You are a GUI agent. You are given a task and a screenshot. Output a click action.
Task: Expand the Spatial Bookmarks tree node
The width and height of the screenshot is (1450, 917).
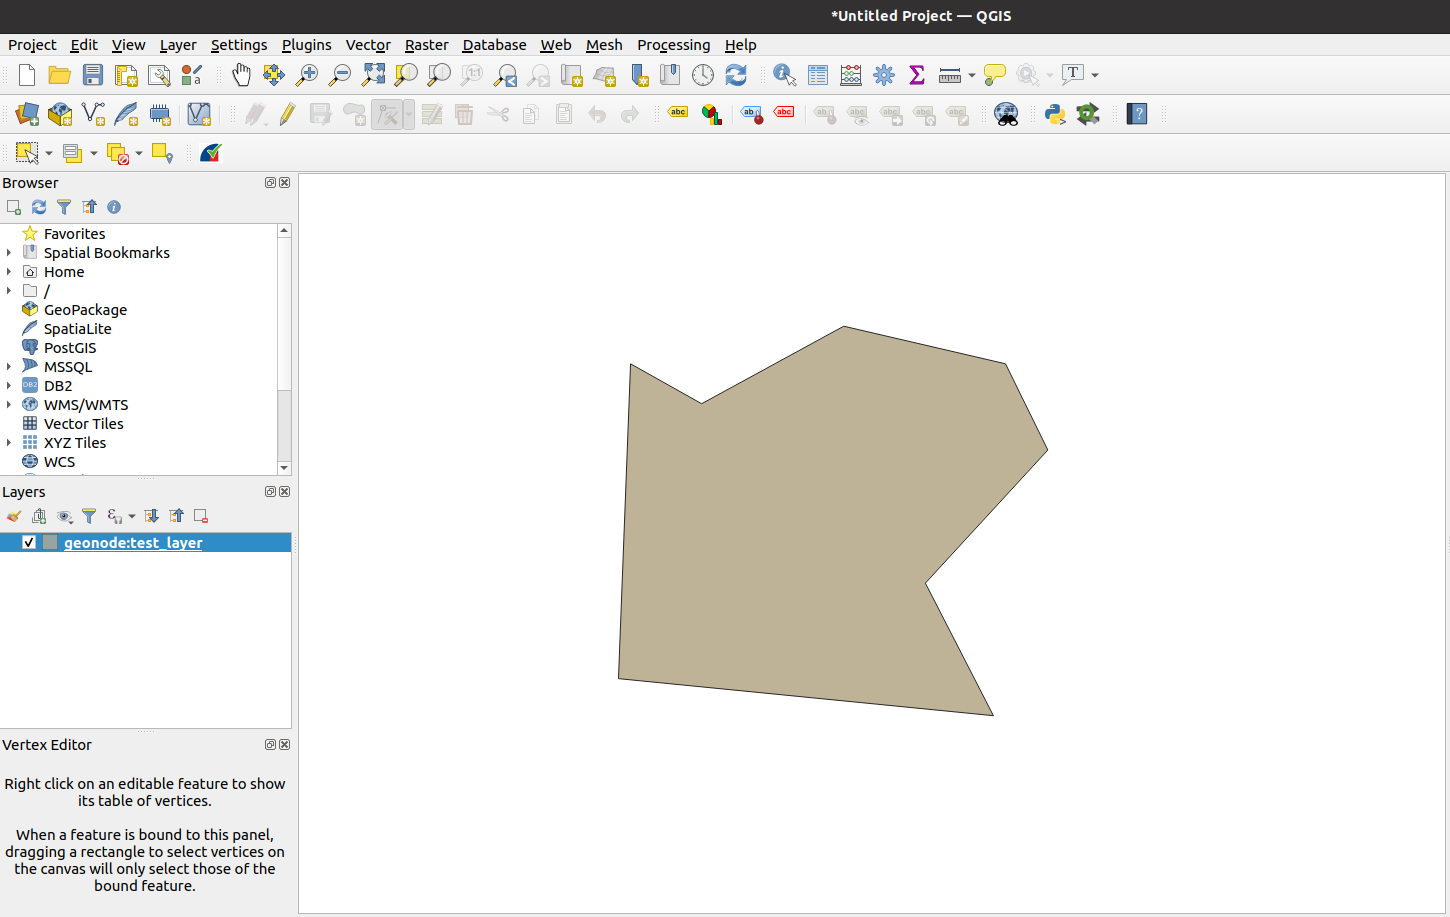(9, 253)
